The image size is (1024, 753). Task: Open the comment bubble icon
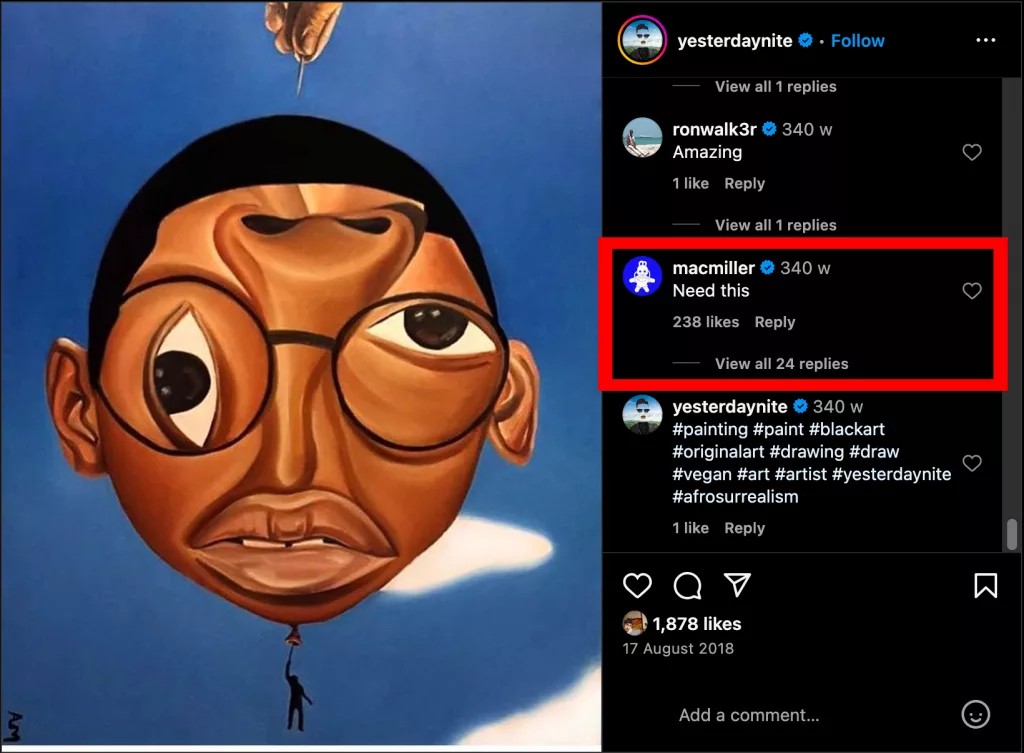(x=687, y=585)
